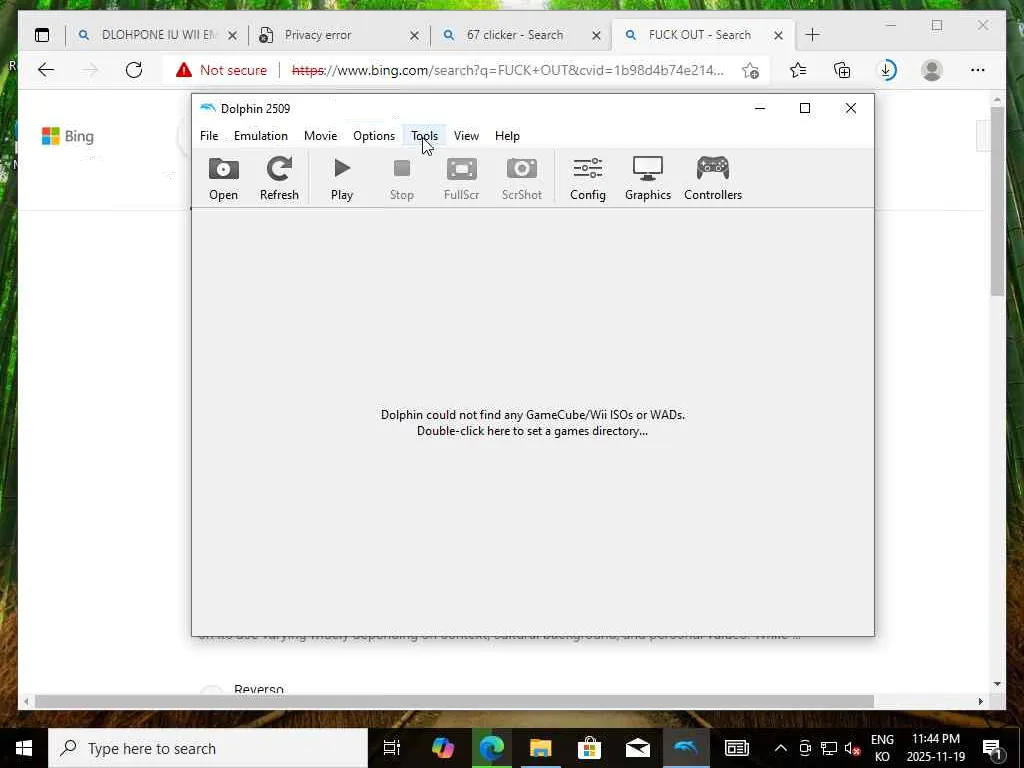Screen dimensions: 1024x768
Task: Open Graphics settings in Dolphin
Action: [648, 178]
